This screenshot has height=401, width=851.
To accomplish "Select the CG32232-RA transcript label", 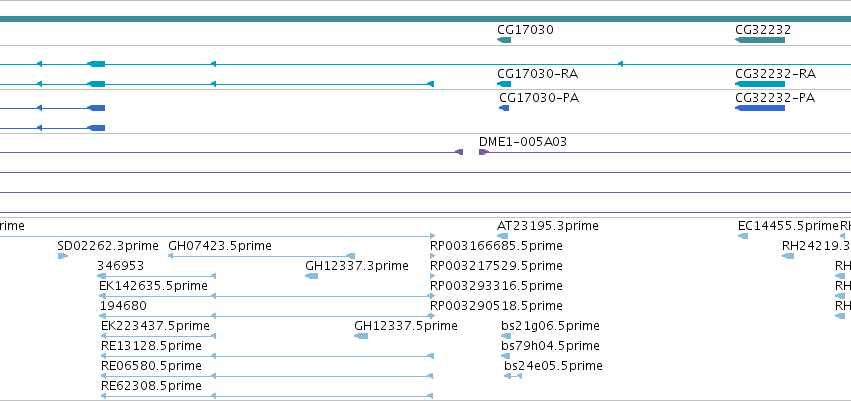I will [x=775, y=74].
